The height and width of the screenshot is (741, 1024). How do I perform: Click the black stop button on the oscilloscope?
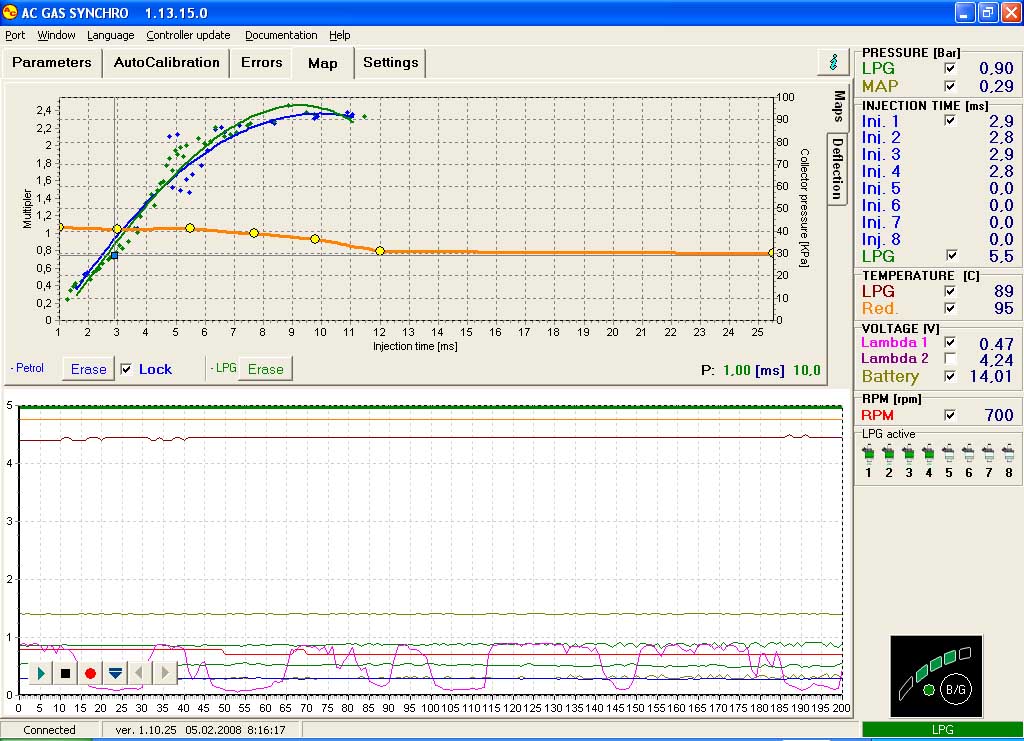[66, 673]
